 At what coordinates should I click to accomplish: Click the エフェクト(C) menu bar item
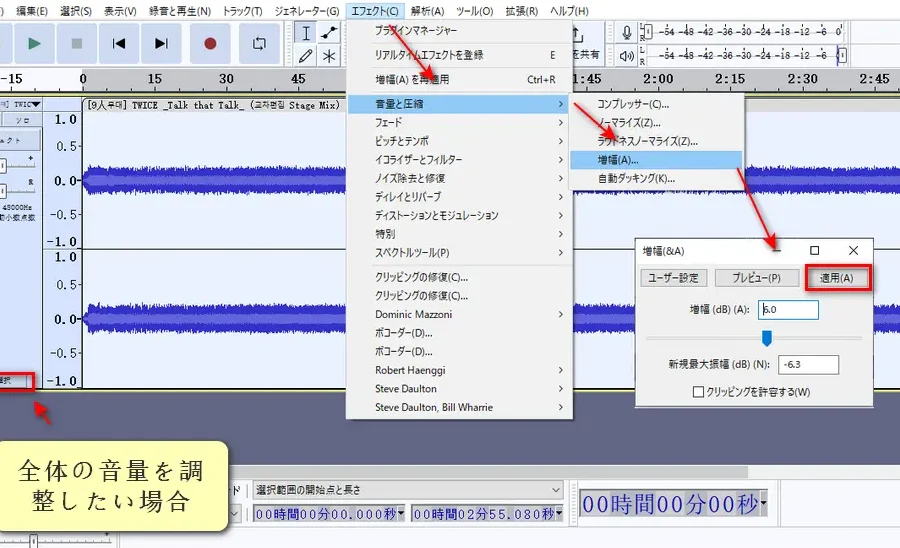pyautogui.click(x=375, y=11)
